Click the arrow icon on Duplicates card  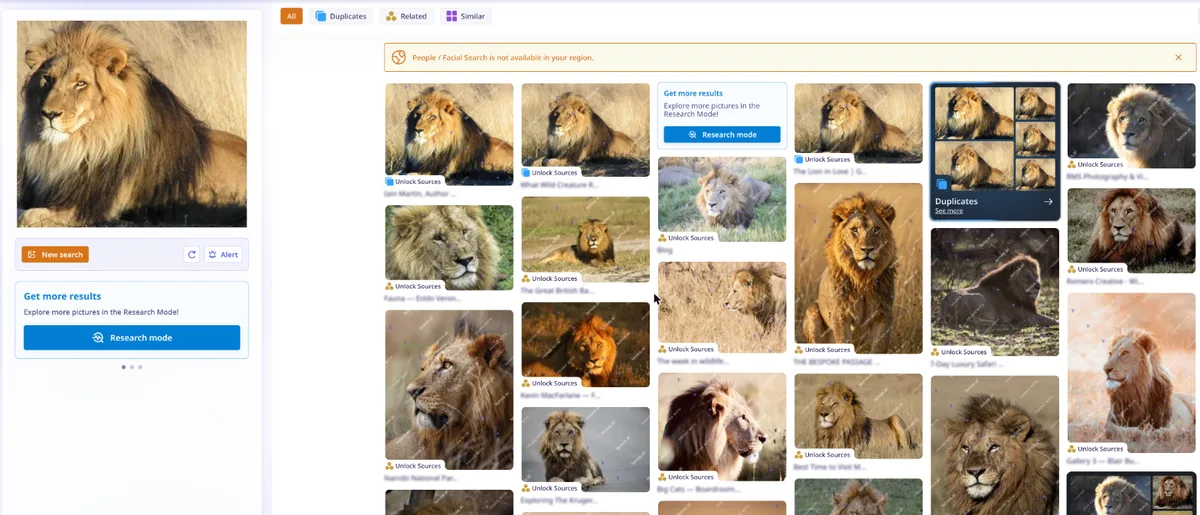[x=1048, y=201]
